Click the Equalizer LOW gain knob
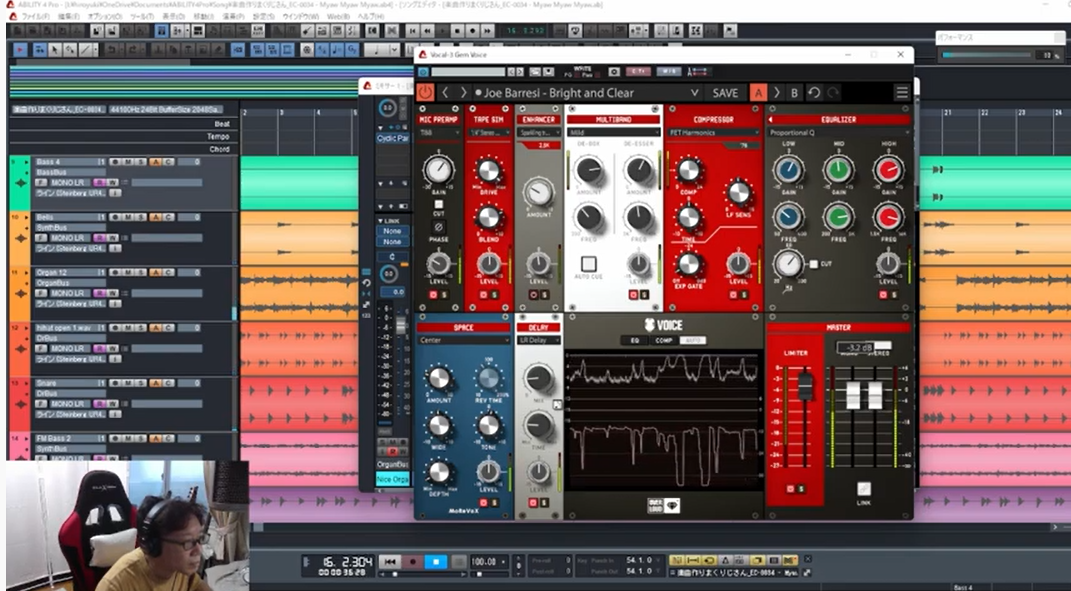This screenshot has width=1071, height=591. (788, 170)
